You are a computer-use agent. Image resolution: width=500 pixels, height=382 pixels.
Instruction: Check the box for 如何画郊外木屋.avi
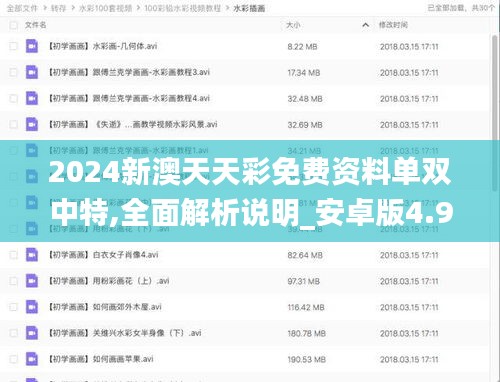[x=13, y=307]
